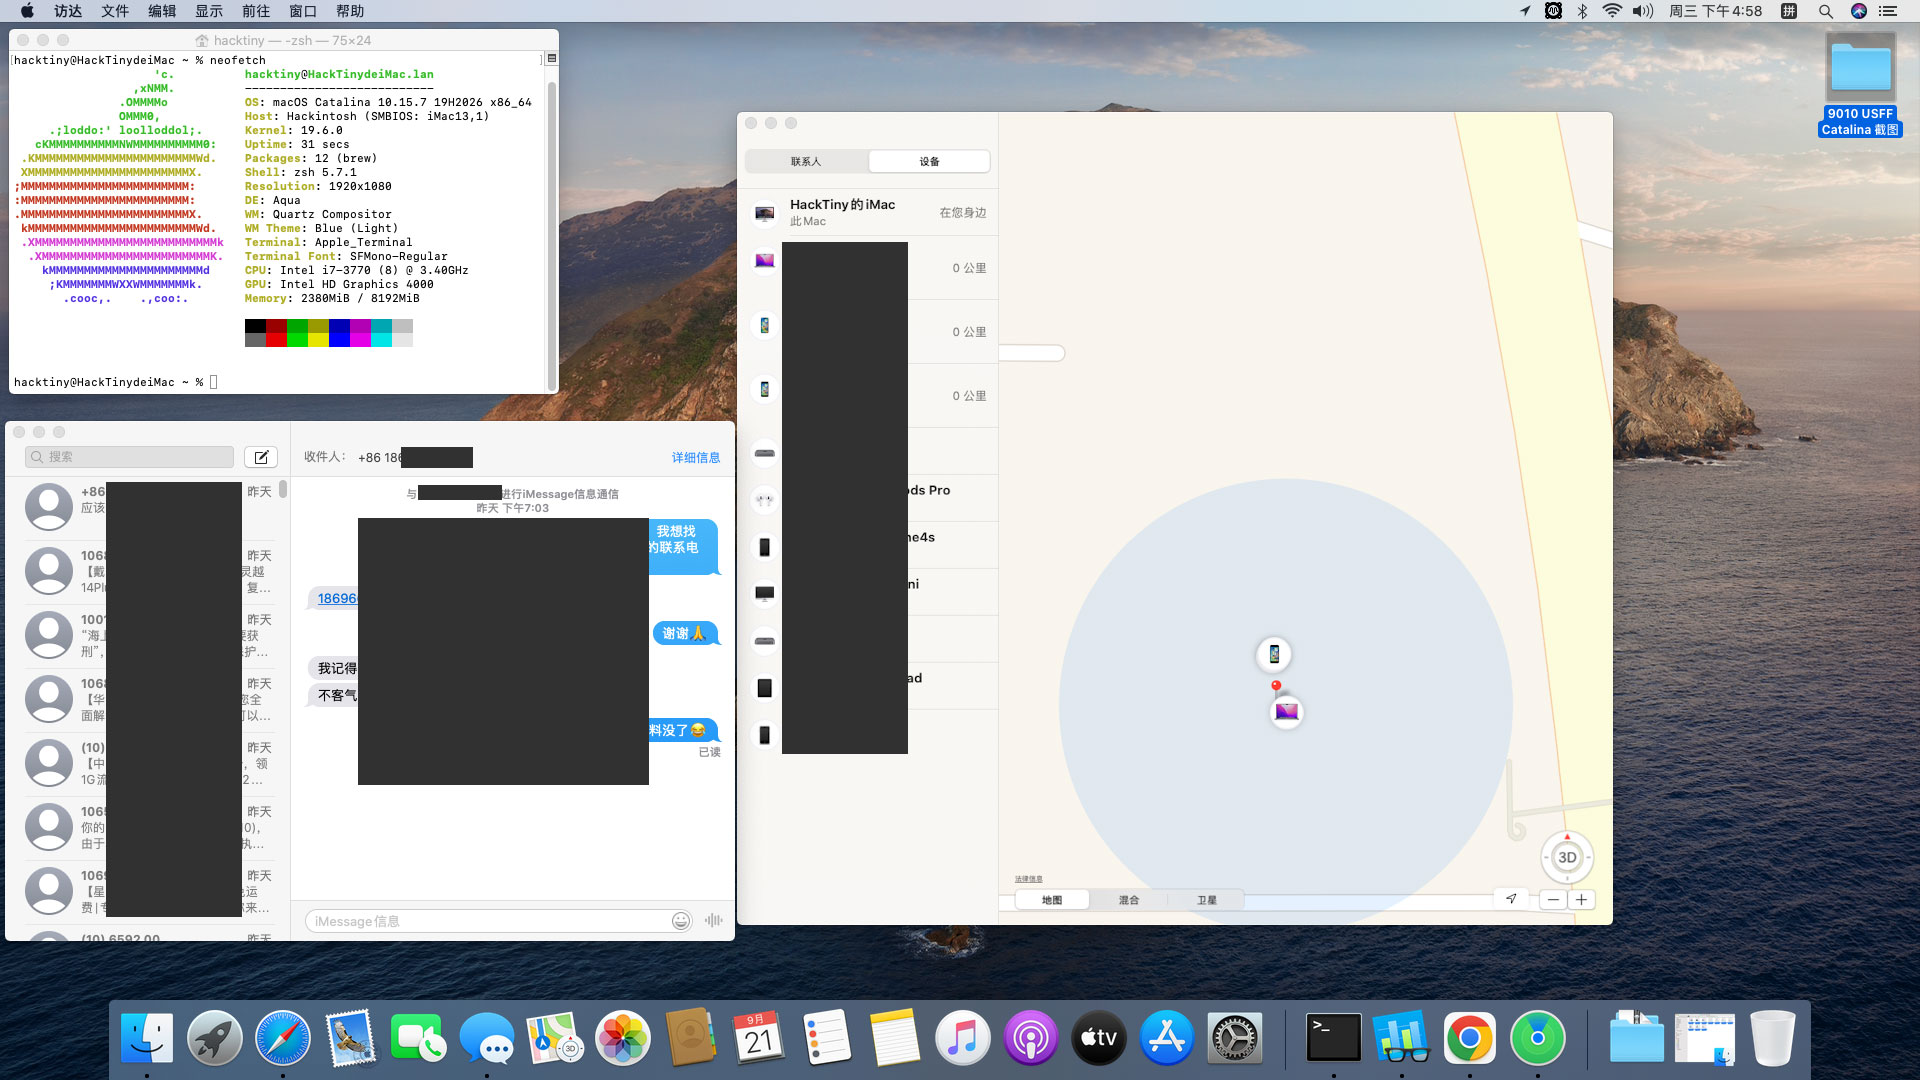
Task: Open the 窗口 menu
Action: click(303, 11)
